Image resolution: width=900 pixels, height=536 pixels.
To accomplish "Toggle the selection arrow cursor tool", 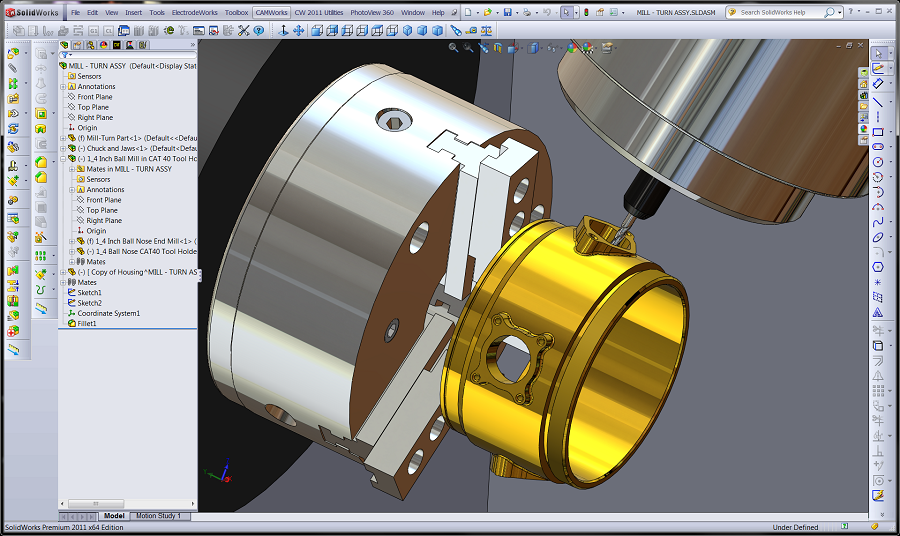I will pos(878,53).
